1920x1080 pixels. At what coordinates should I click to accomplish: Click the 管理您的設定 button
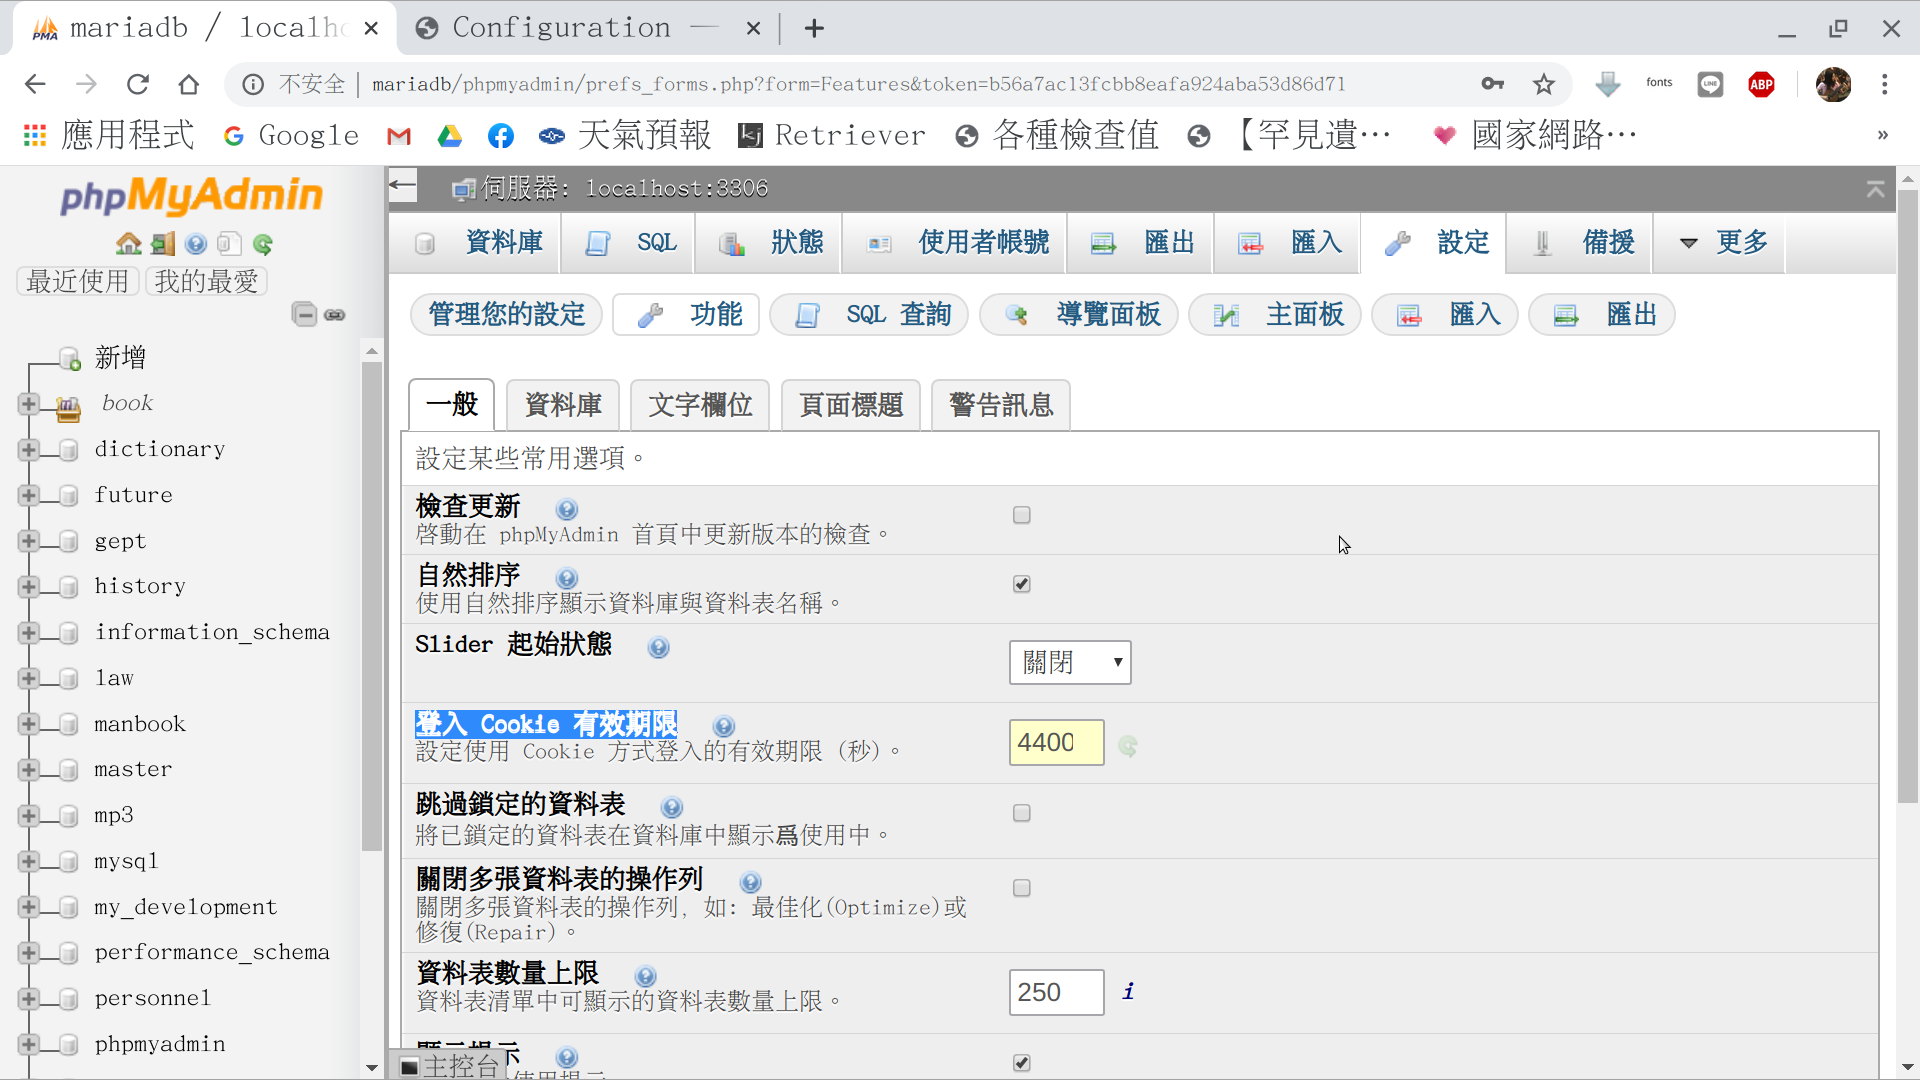click(507, 314)
